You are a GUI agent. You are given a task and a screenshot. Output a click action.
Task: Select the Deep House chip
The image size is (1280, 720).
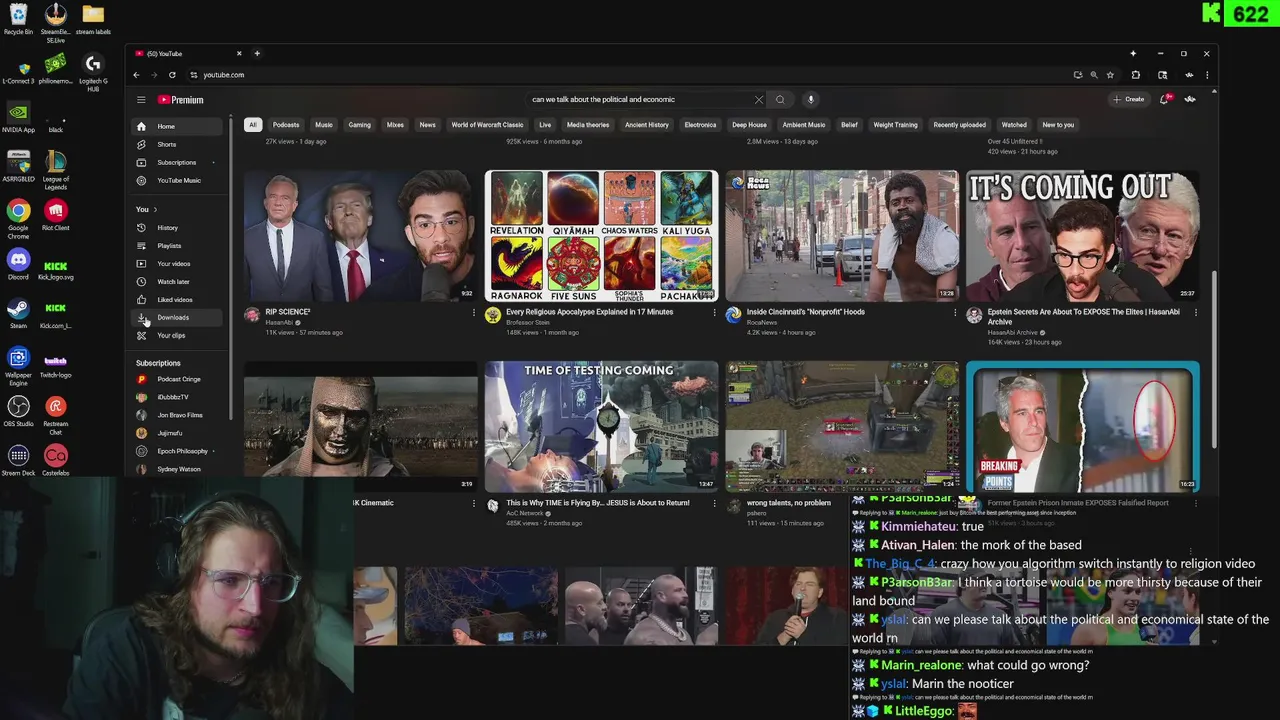[749, 125]
